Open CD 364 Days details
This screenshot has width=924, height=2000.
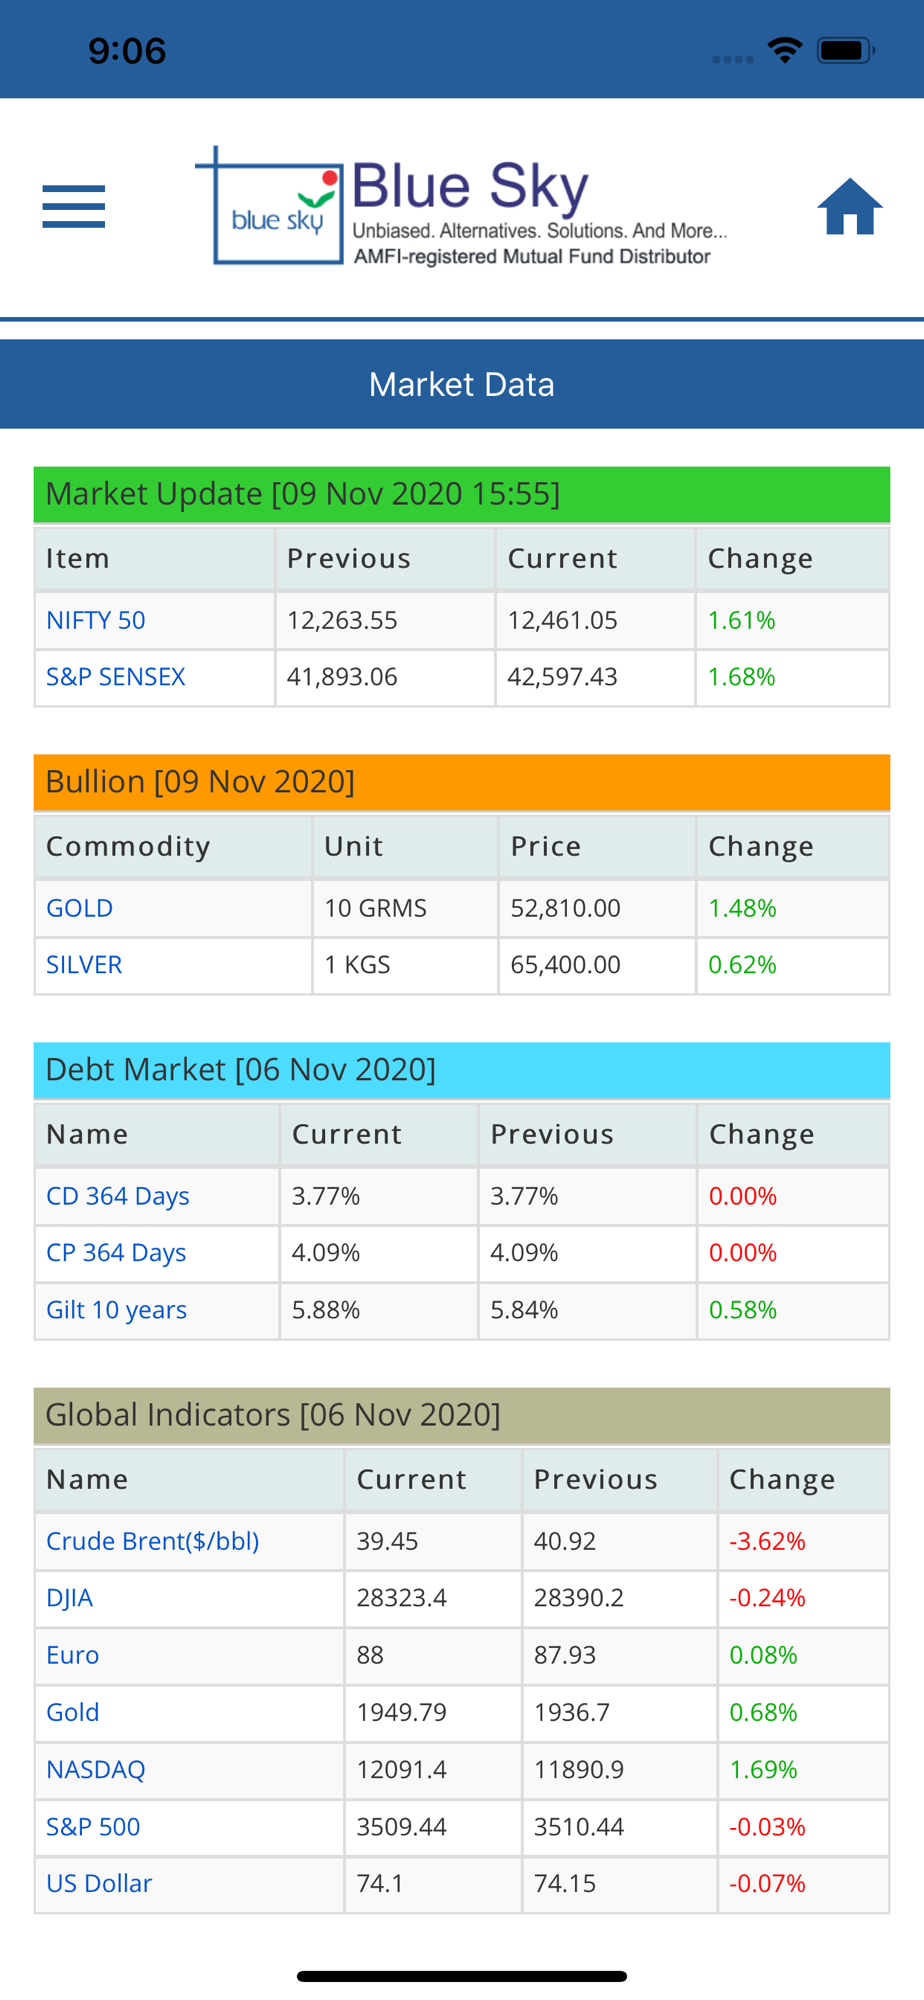[118, 1196]
